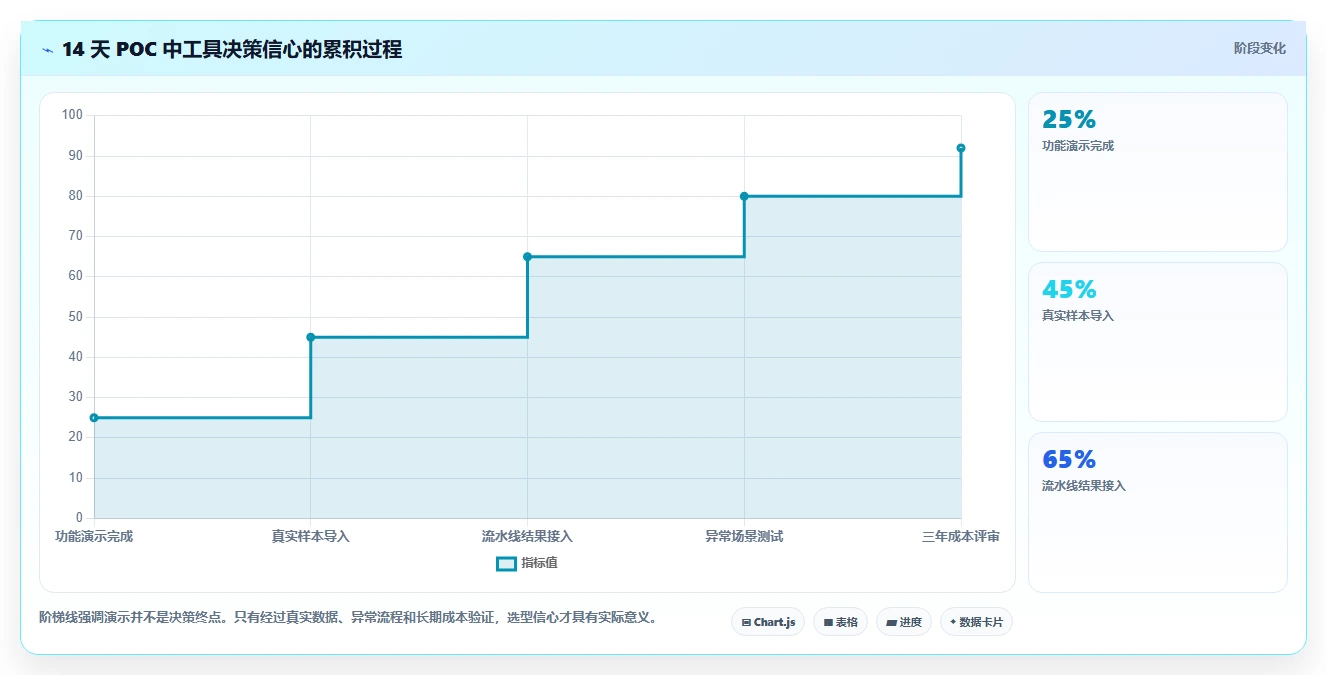Viewport: 1327px width, 675px height.
Task: Click the x-axis label 异常场景测试
Action: tap(744, 537)
